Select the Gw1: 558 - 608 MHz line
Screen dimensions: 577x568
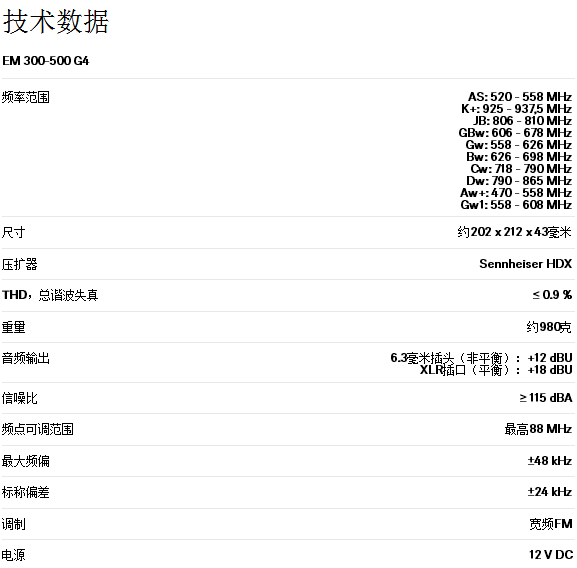(516, 205)
